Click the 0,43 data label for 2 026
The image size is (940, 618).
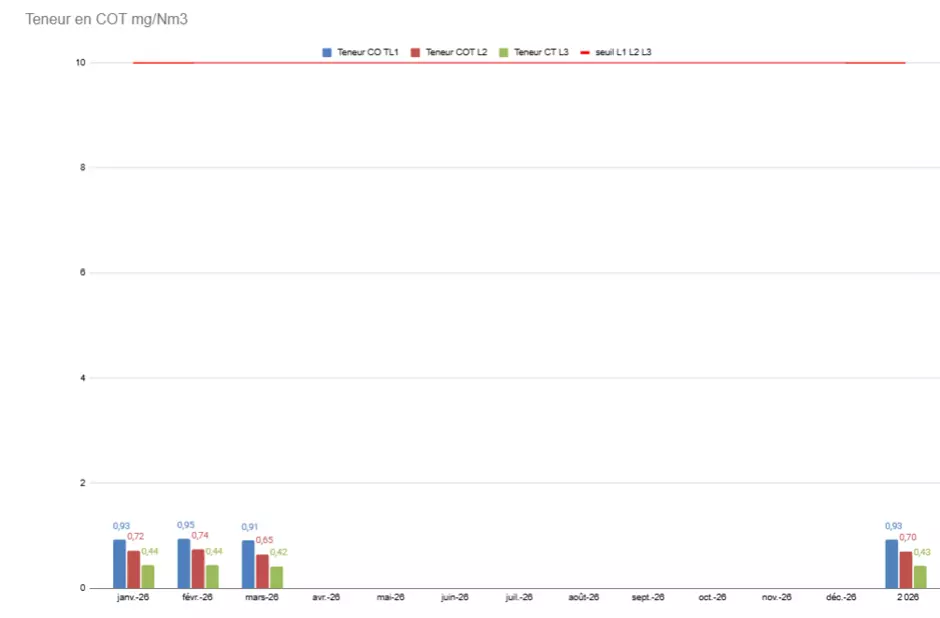pos(922,552)
